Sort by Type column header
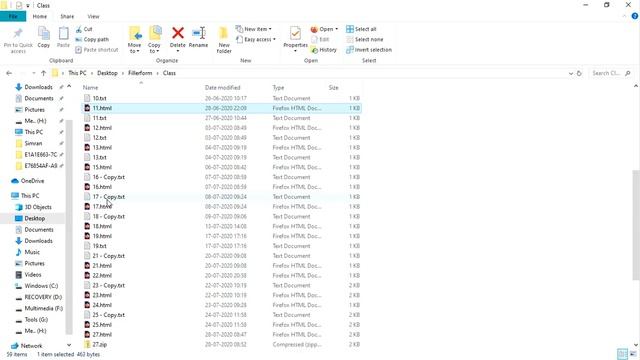 278,87
